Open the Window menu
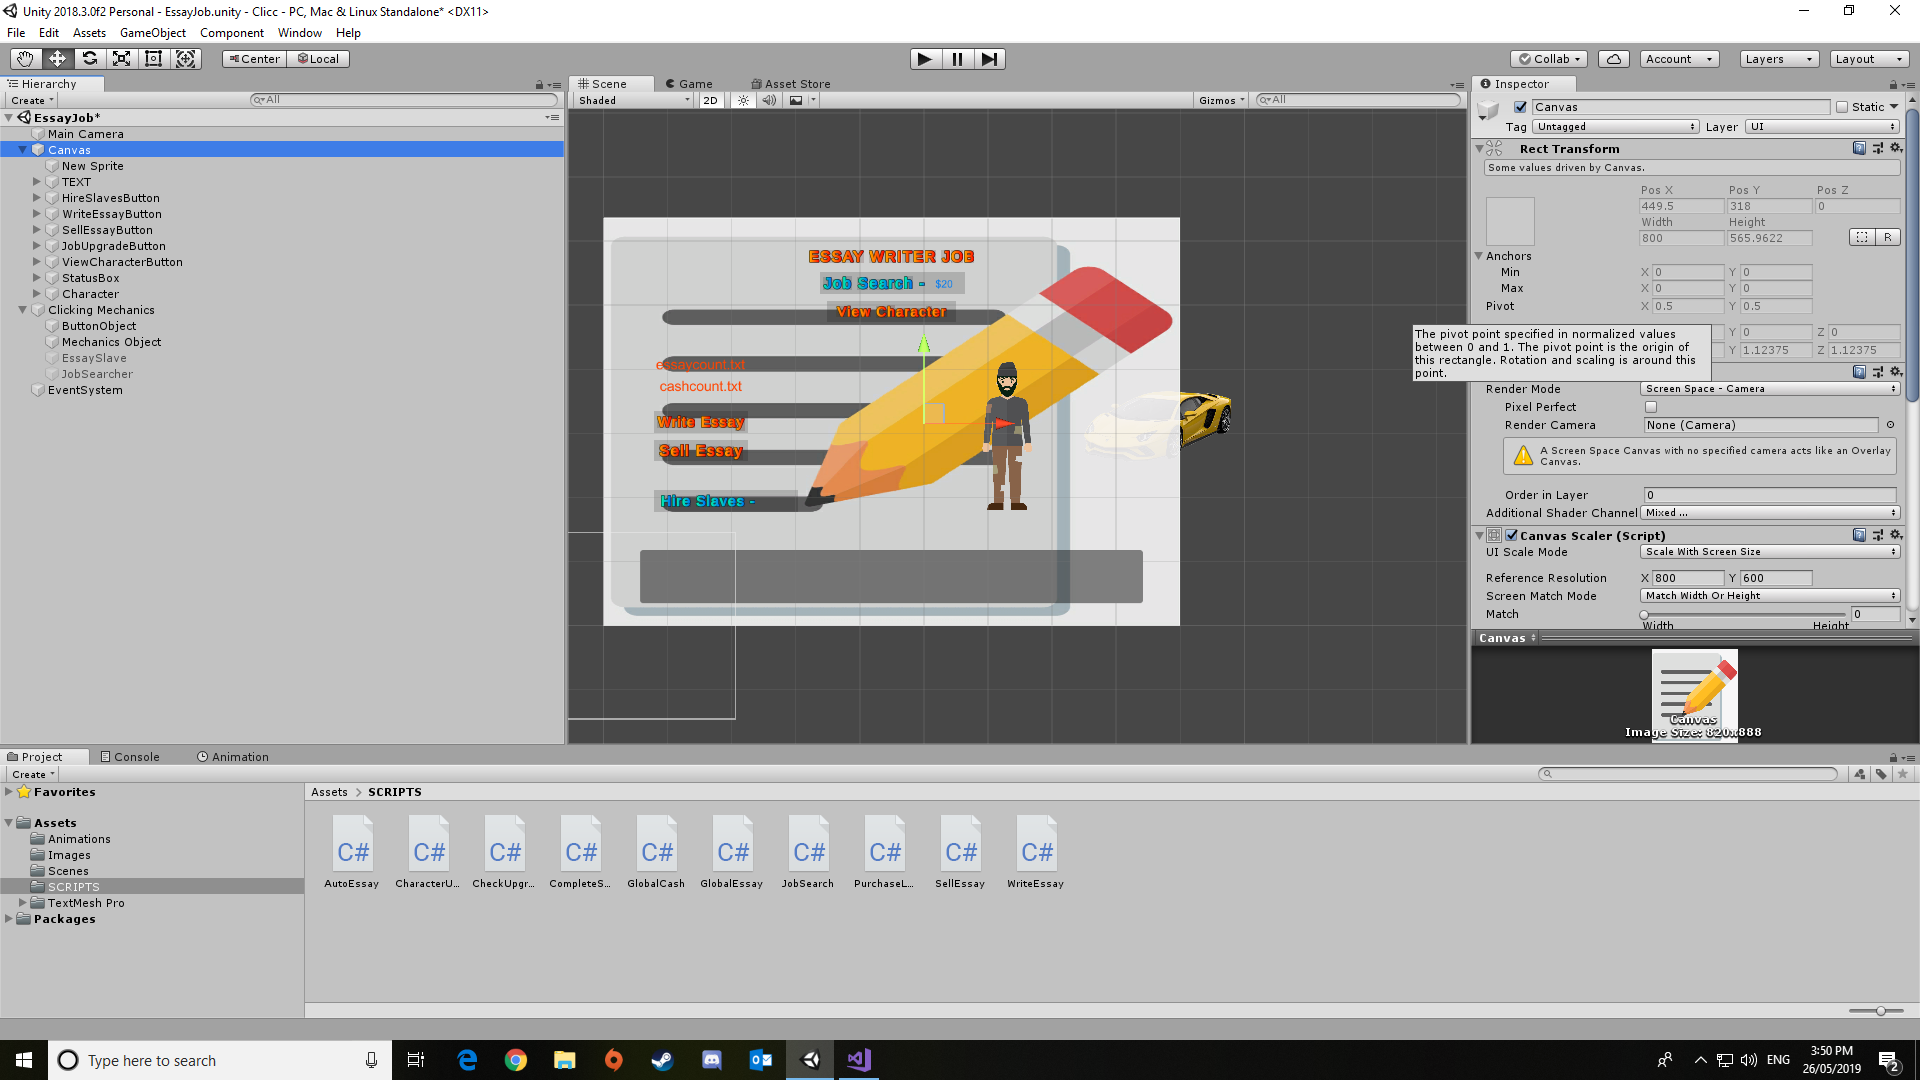The width and height of the screenshot is (1920, 1080). tap(299, 33)
